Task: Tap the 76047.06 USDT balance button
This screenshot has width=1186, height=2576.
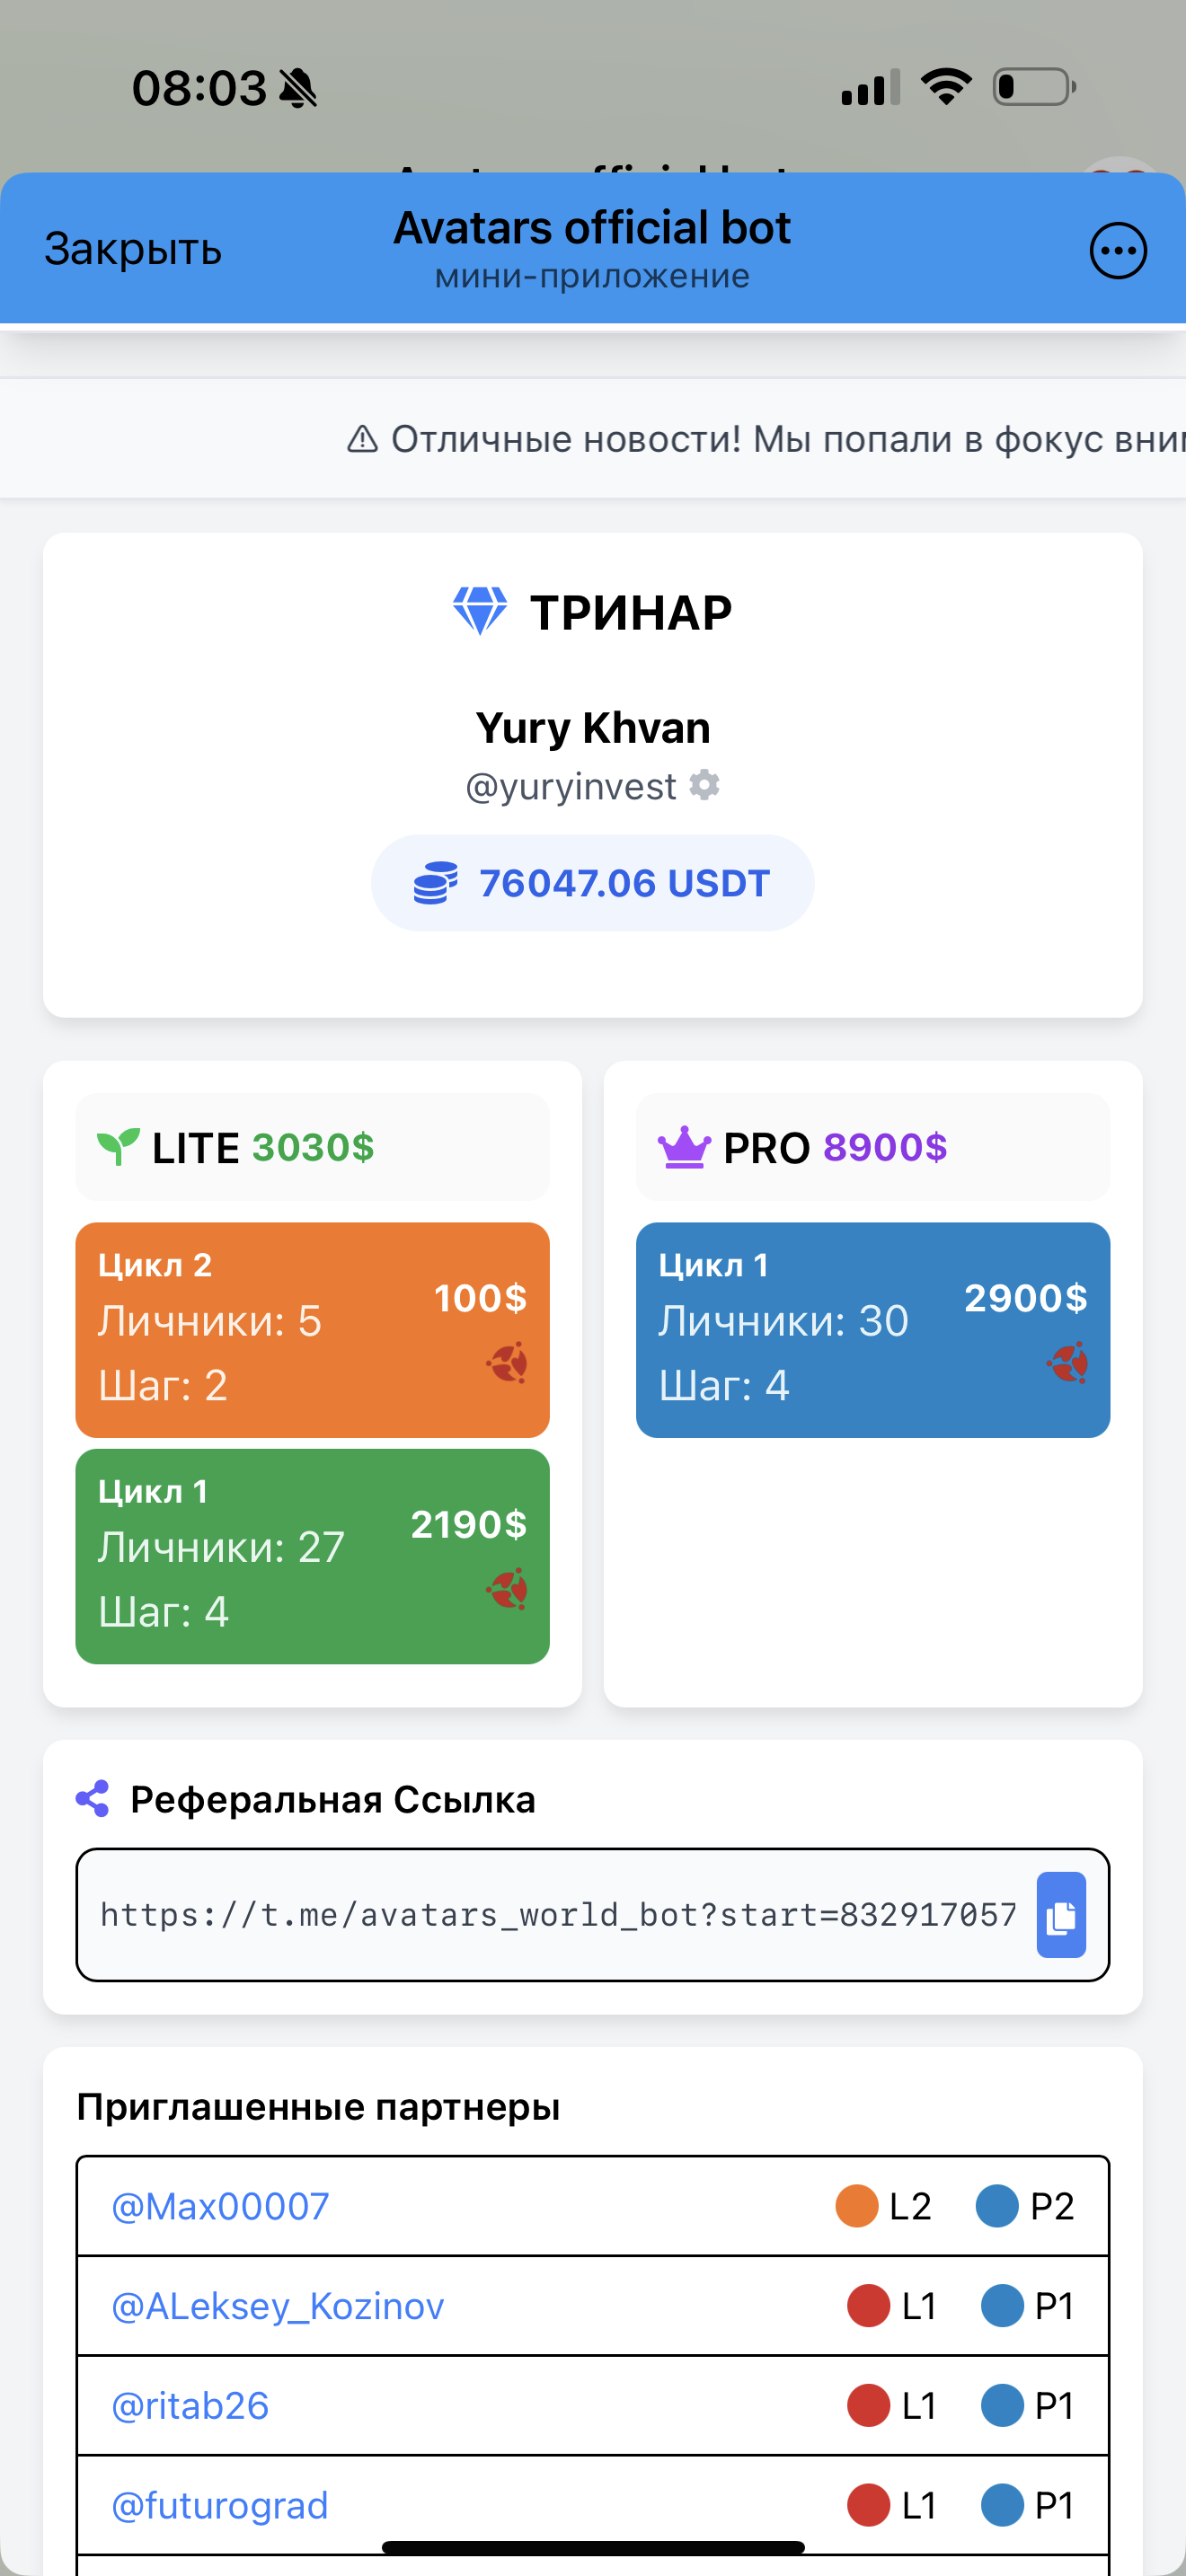Action: (593, 883)
